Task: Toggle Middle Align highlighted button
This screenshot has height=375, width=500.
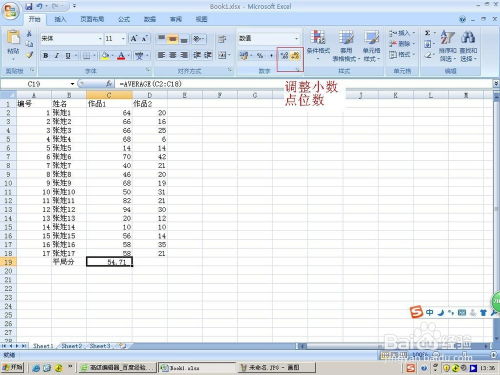Action: [x=172, y=39]
